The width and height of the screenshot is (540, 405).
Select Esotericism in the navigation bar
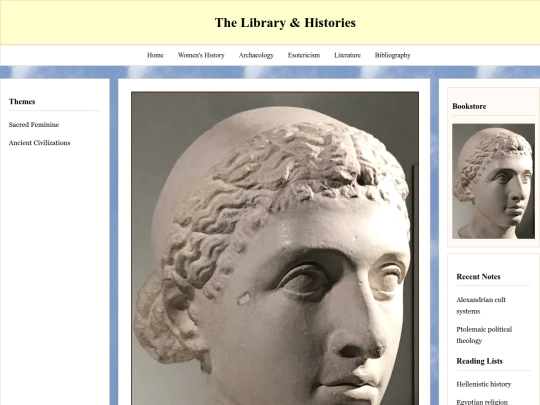tap(304, 55)
